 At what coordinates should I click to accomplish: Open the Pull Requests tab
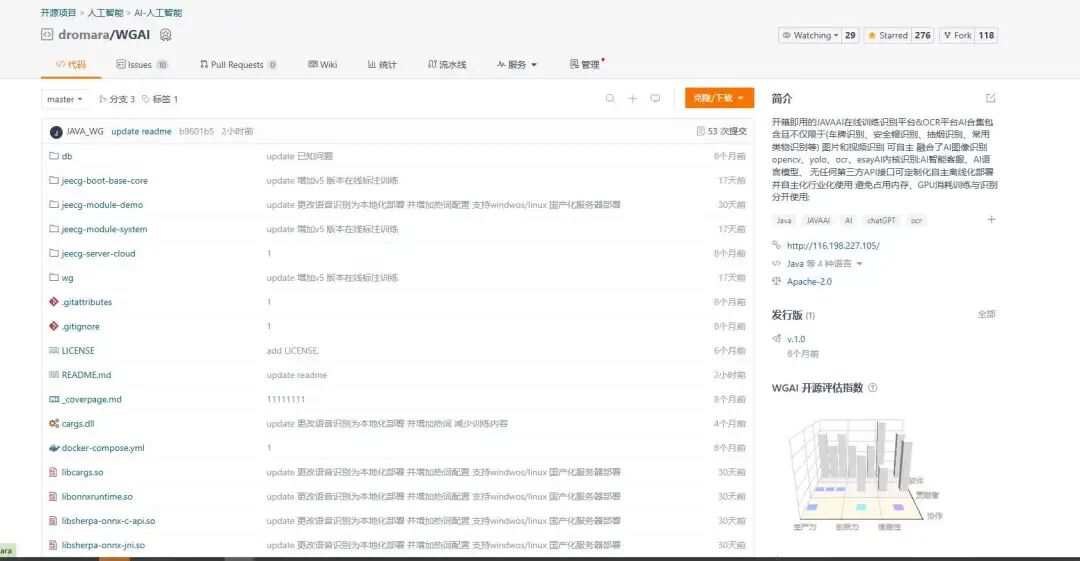pos(237,65)
